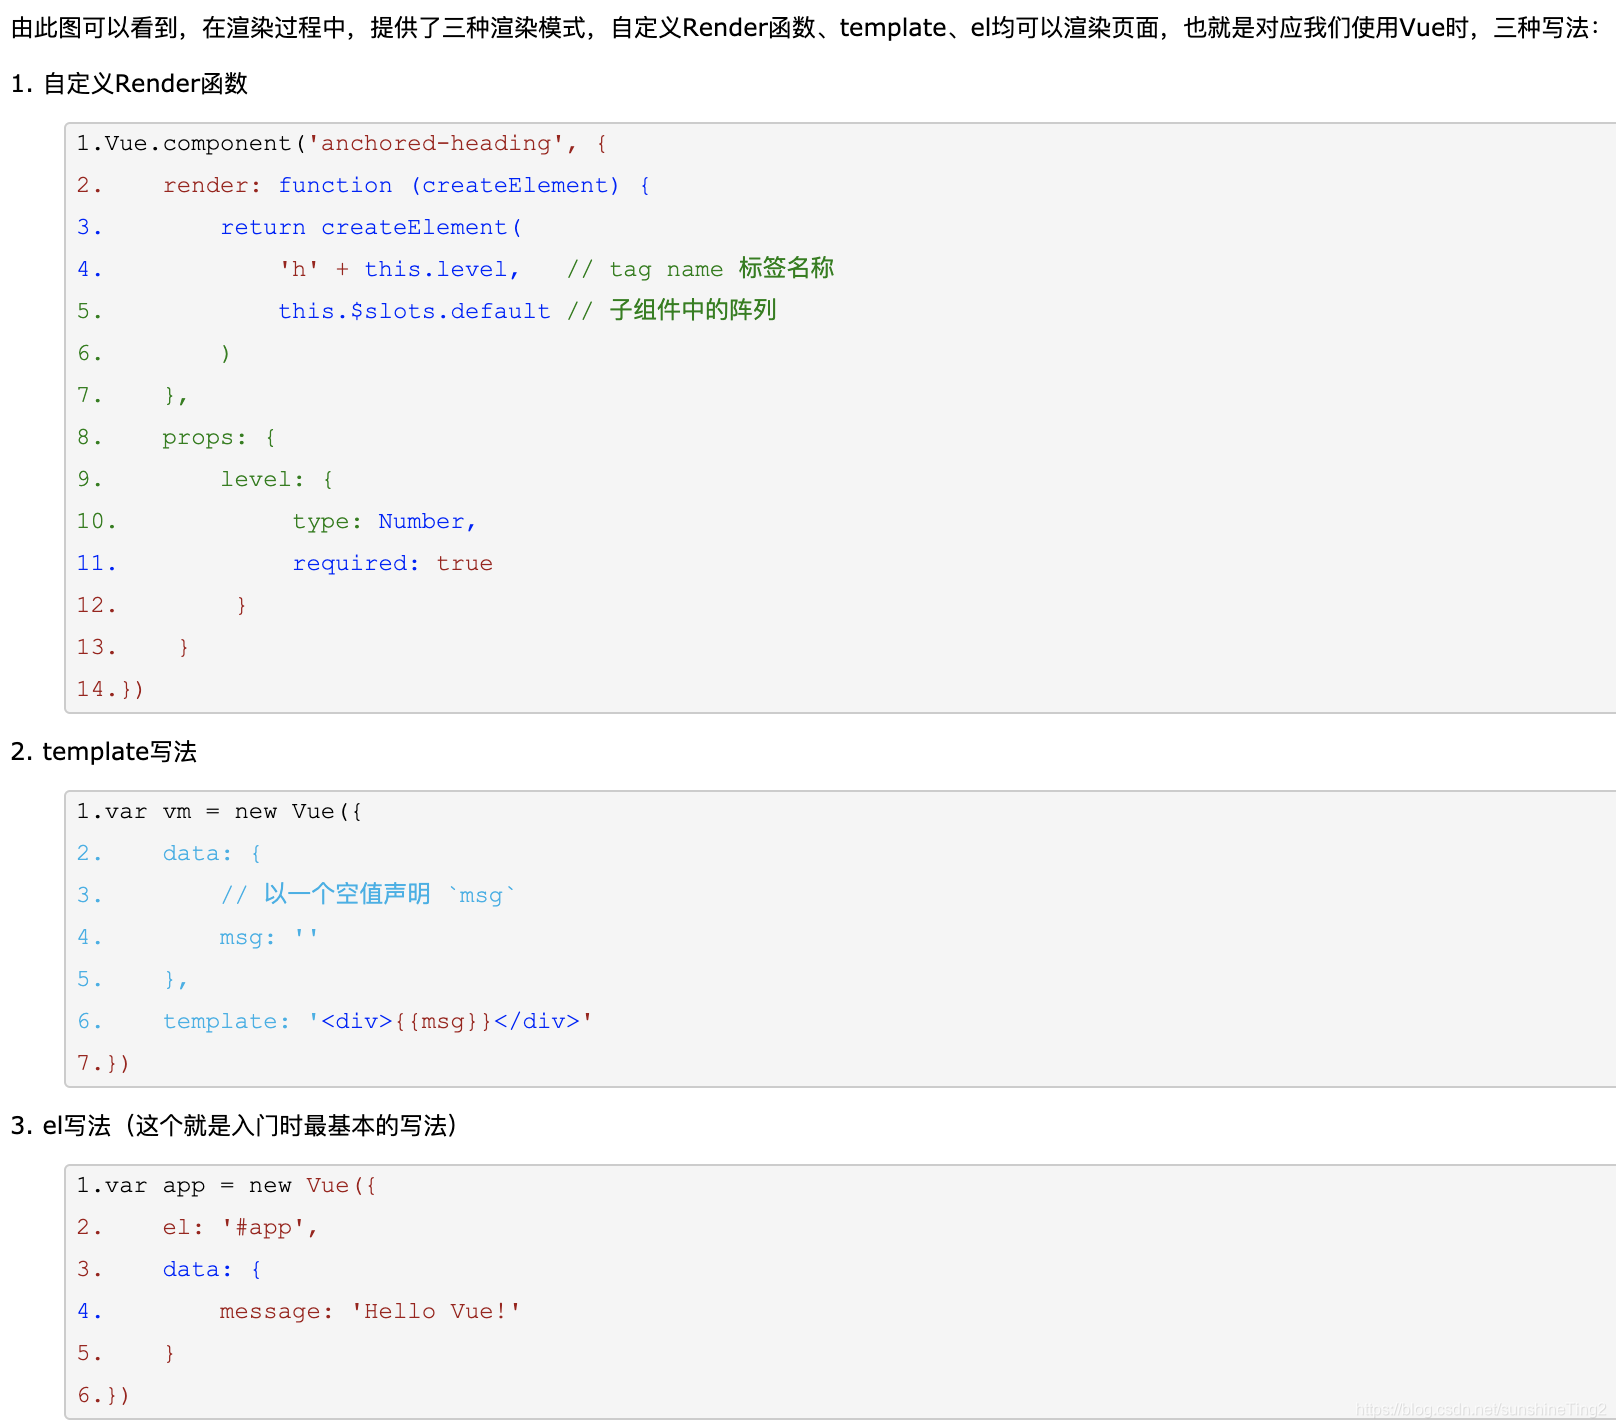Click 'var vm = new Vue({' line
1616x1428 pixels.
tap(220, 811)
